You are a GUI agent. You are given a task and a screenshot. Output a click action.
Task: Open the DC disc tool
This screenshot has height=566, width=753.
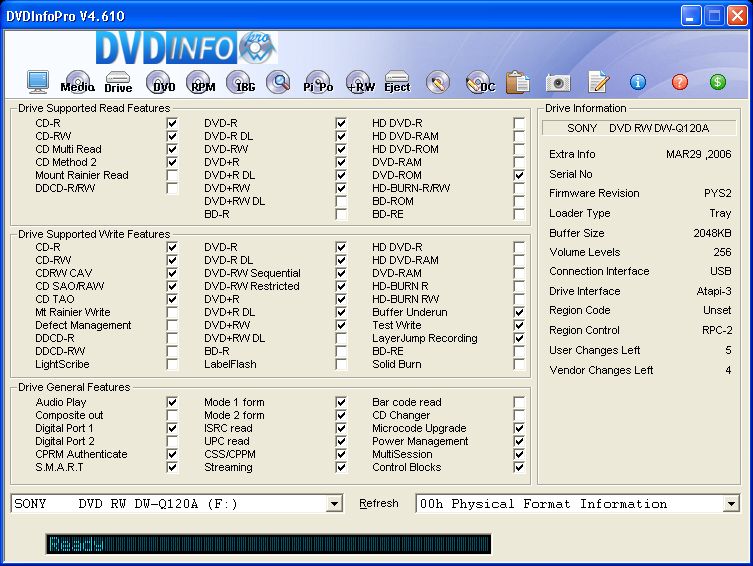480,82
